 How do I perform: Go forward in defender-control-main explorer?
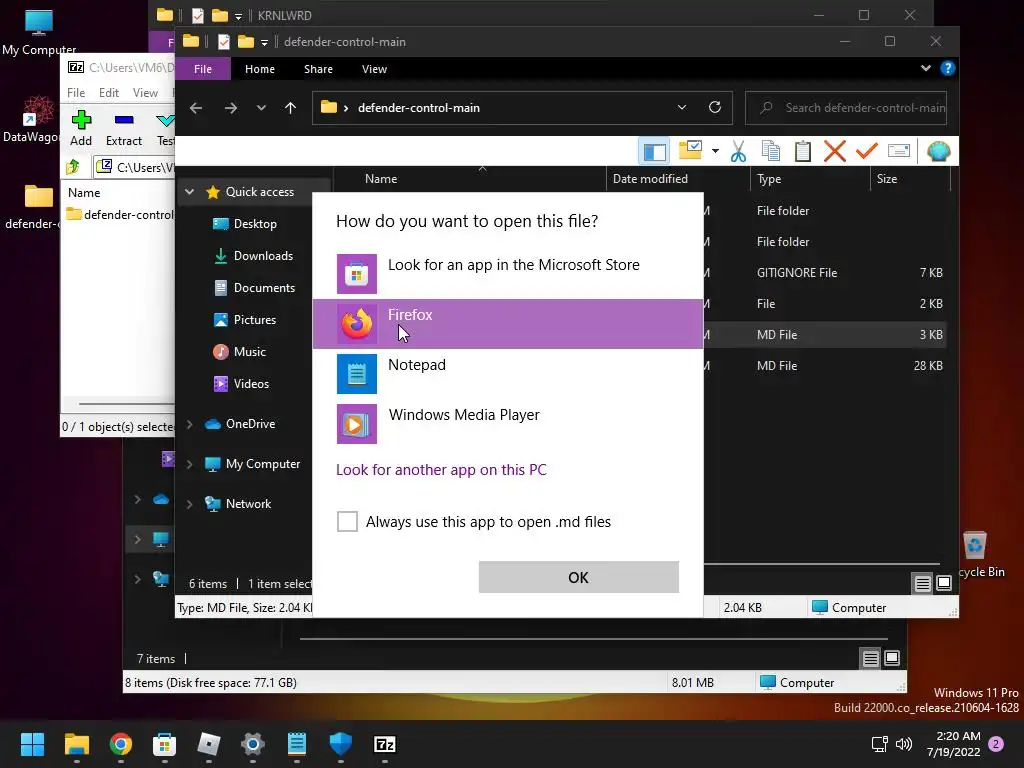(x=231, y=108)
